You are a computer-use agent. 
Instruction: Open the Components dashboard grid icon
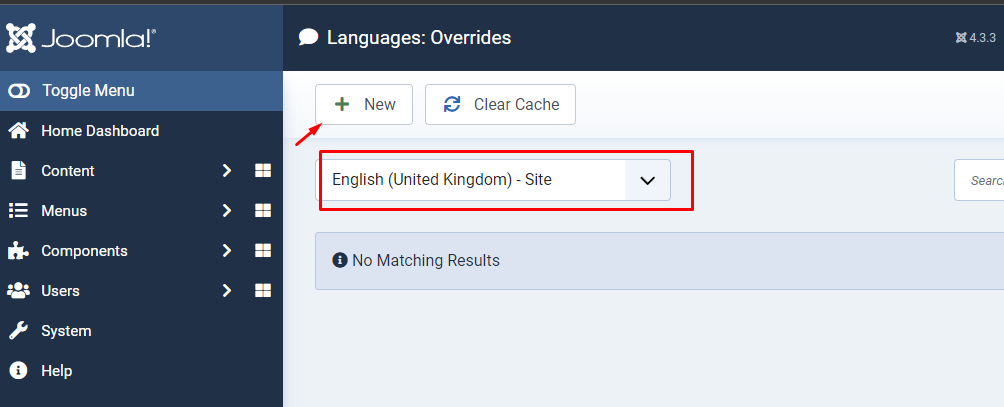pos(263,251)
